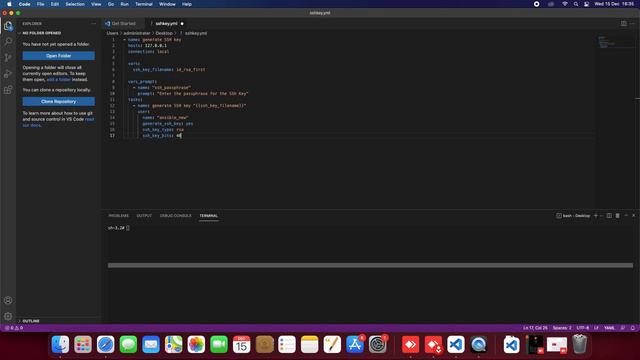The width and height of the screenshot is (640, 360).
Task: Select the bash Desktop terminal label
Action: coord(573,216)
